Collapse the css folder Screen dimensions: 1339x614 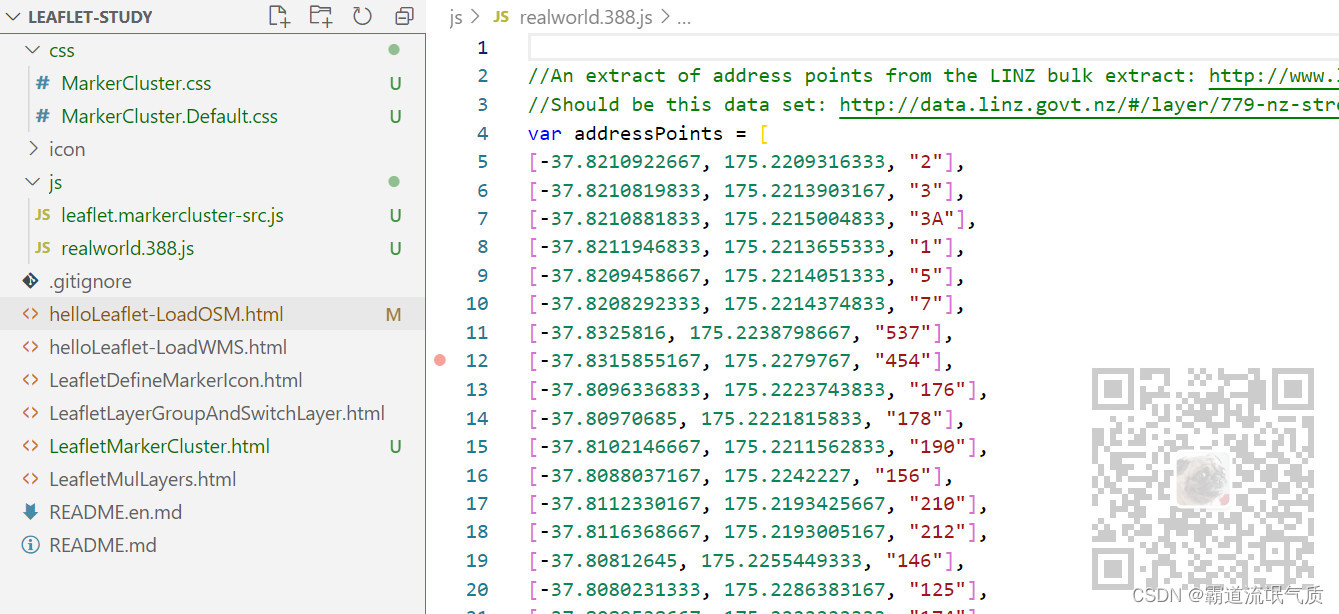pos(33,50)
